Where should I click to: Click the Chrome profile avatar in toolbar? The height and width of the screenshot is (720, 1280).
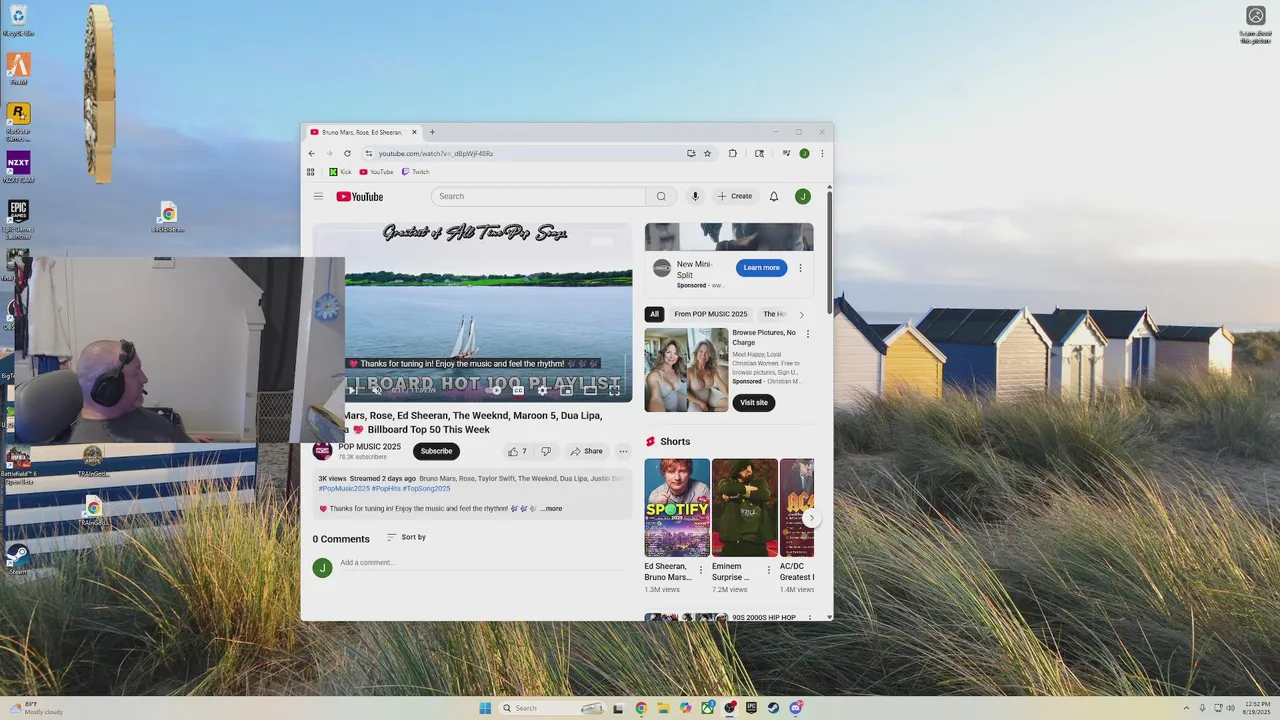(x=804, y=153)
